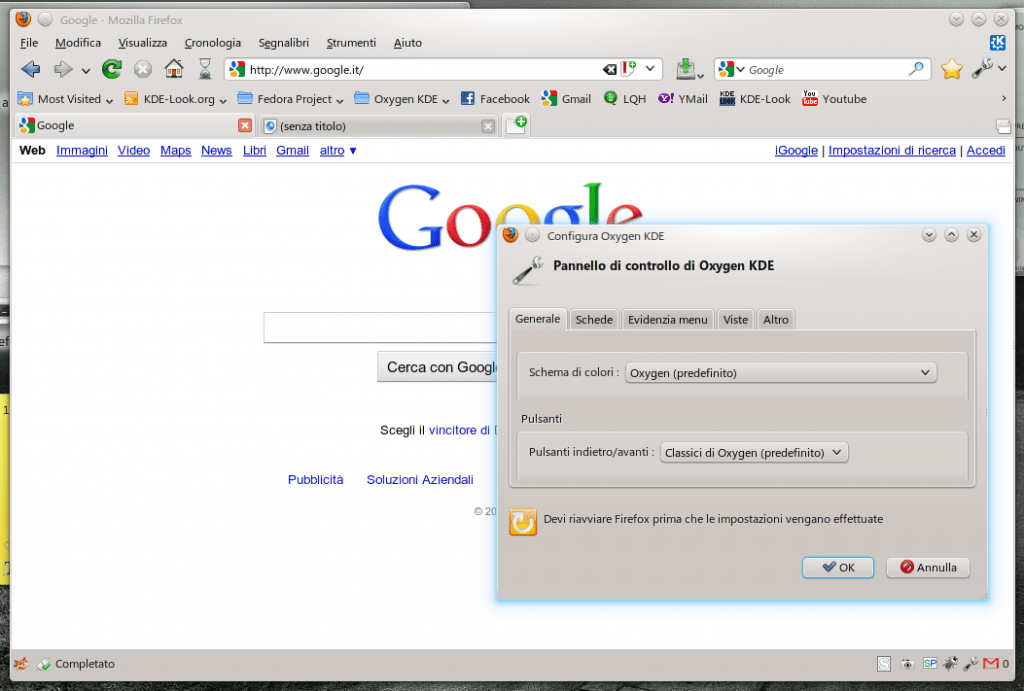Open the Fedora Project bookmark folder
This screenshot has width=1024, height=691.
tap(290, 99)
